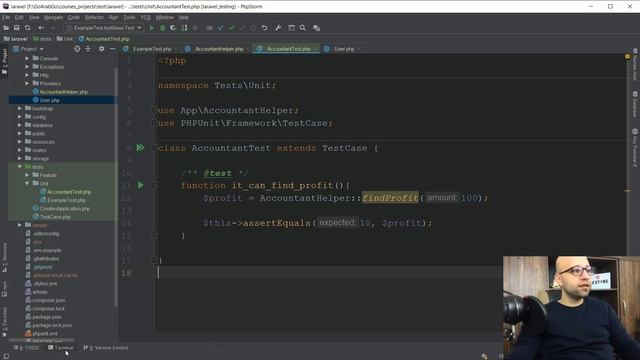Click the tool window quick-access icon in status bar

[x=6, y=356]
